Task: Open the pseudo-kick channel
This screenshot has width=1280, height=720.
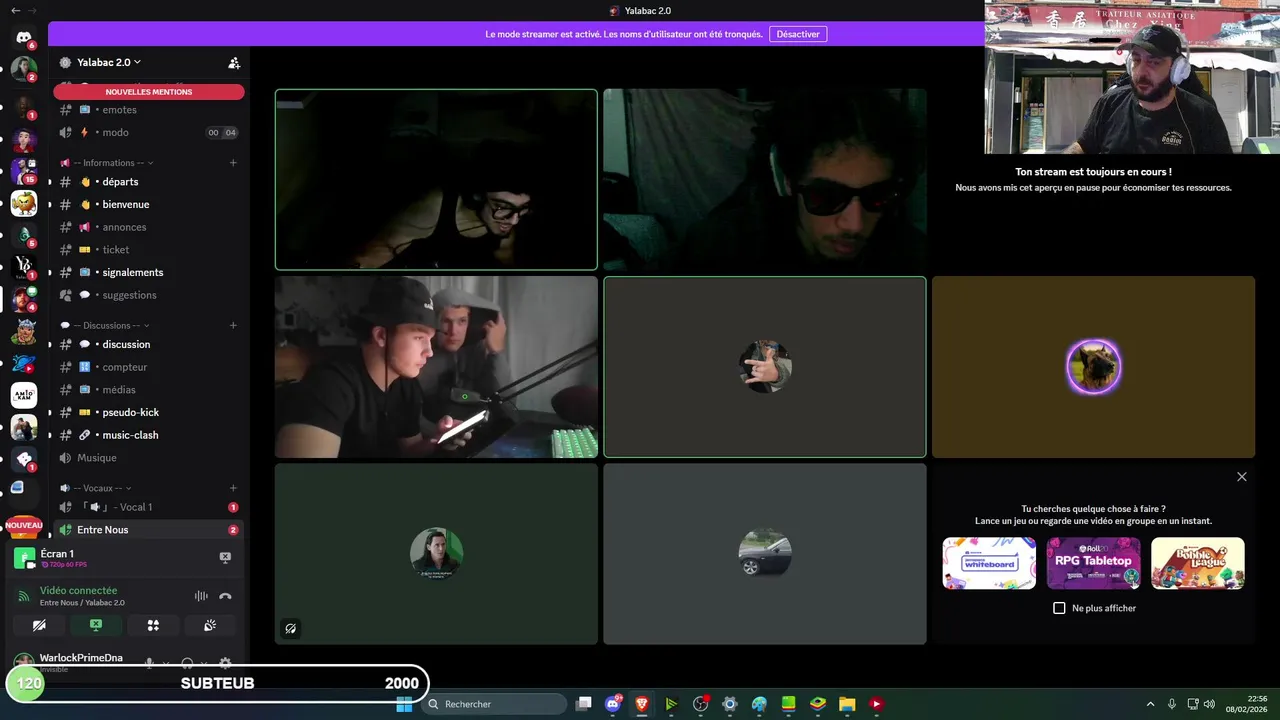Action: pos(149,412)
